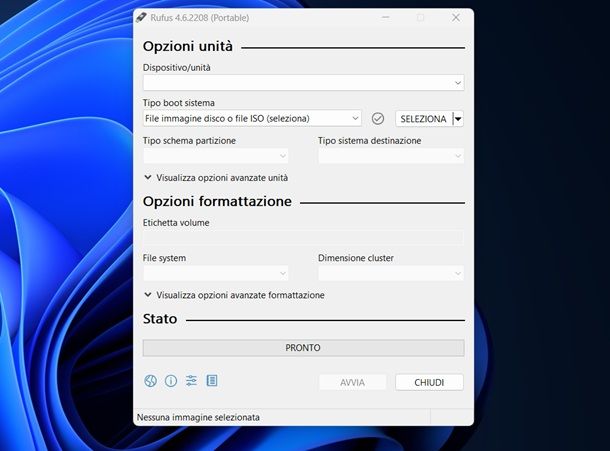Expand Visualizza opzioni avanzate unità
This screenshot has height=451, width=610.
[216, 178]
